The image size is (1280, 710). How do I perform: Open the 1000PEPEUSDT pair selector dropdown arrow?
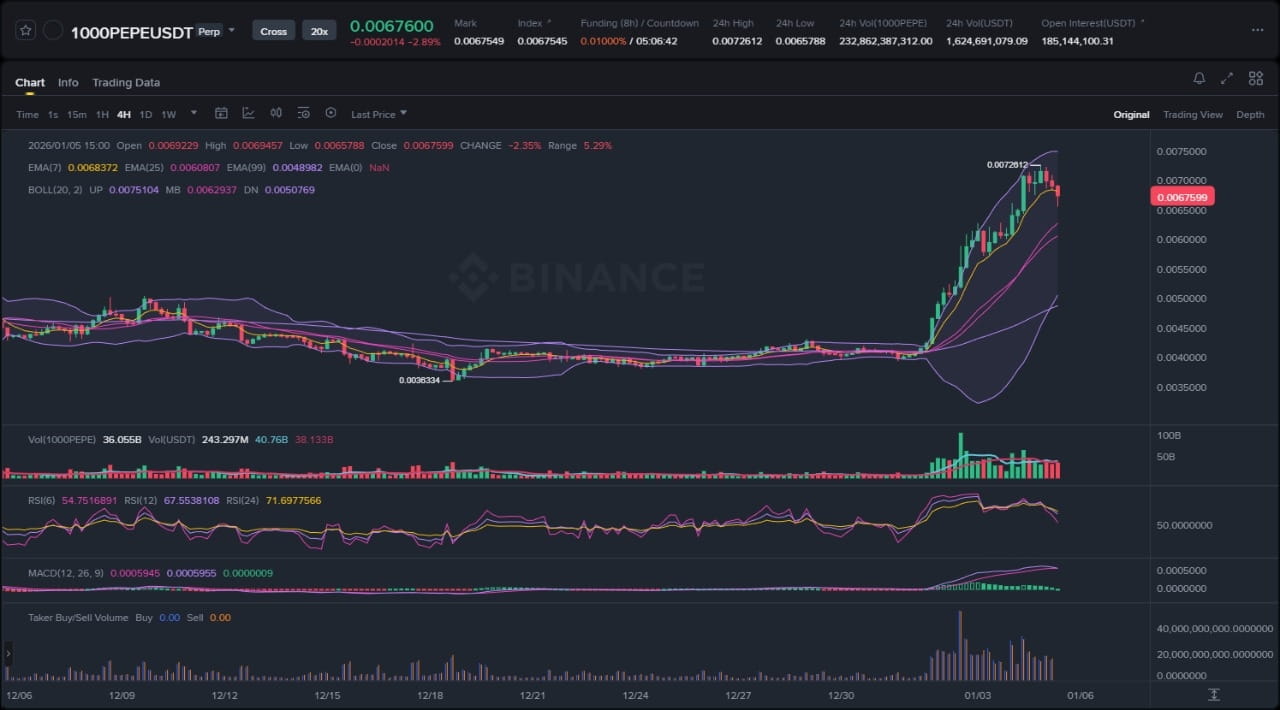(232, 30)
